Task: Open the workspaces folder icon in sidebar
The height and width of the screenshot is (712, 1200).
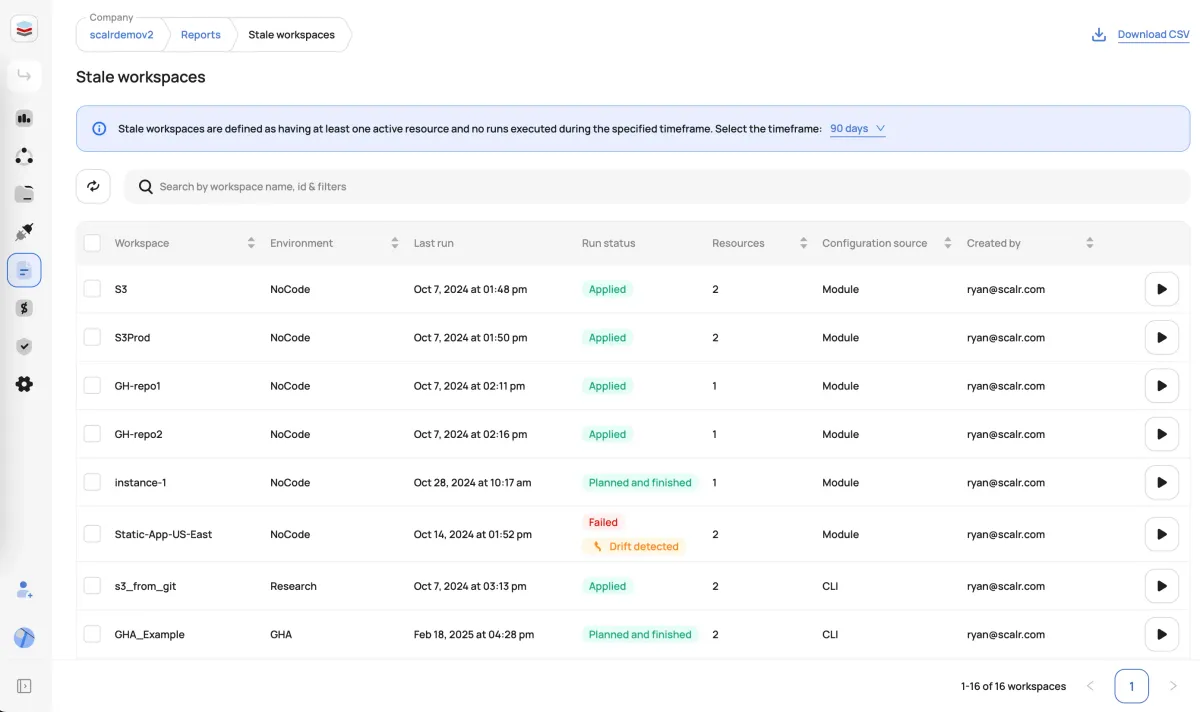Action: tap(24, 193)
